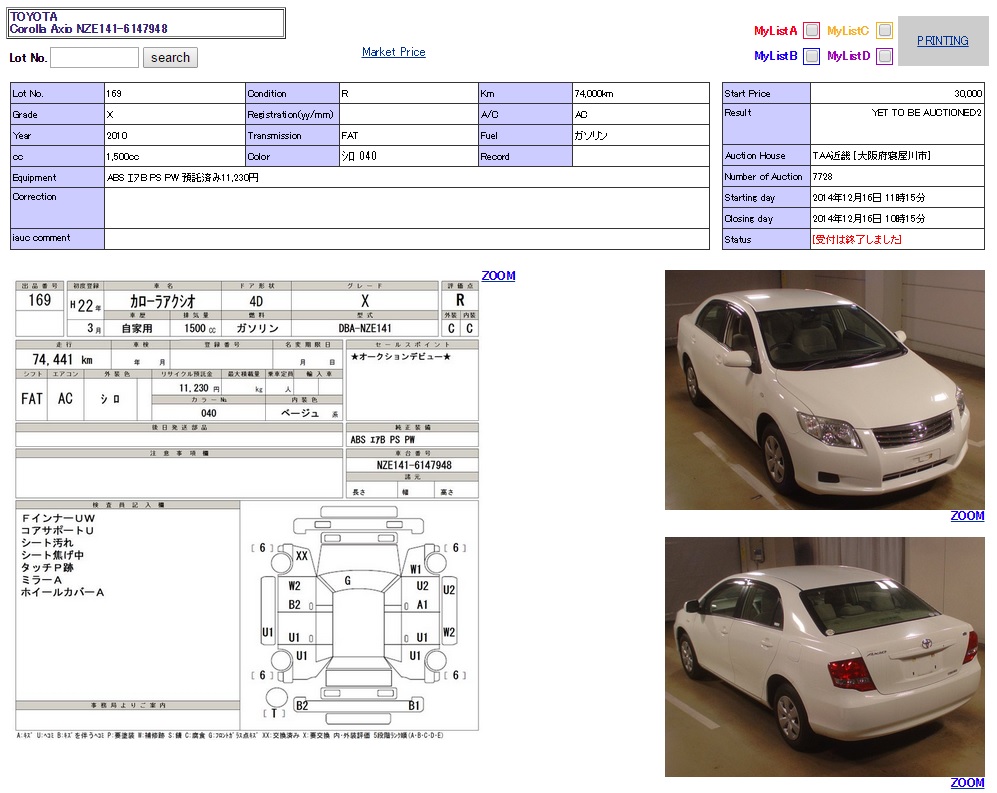
Task: Open the front view car photo
Action: [824, 390]
